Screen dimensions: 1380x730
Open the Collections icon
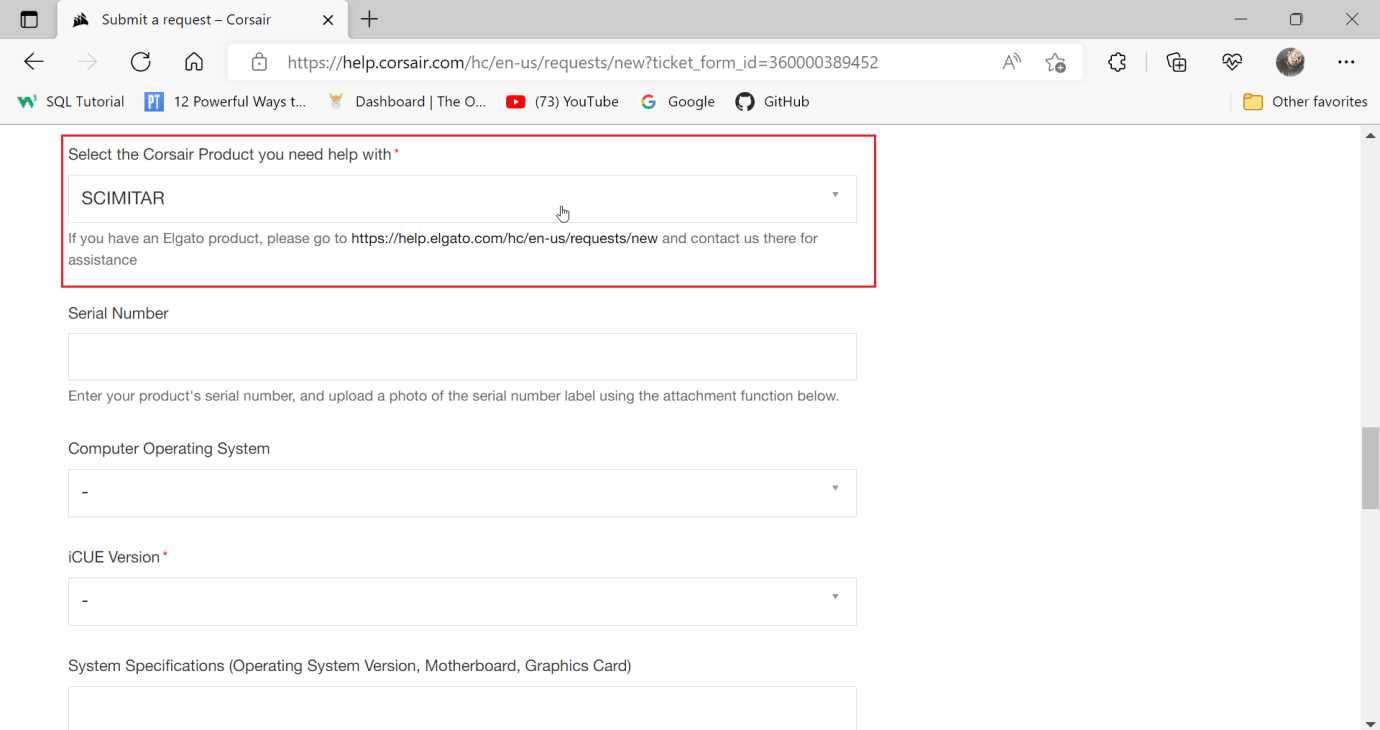tap(1177, 62)
